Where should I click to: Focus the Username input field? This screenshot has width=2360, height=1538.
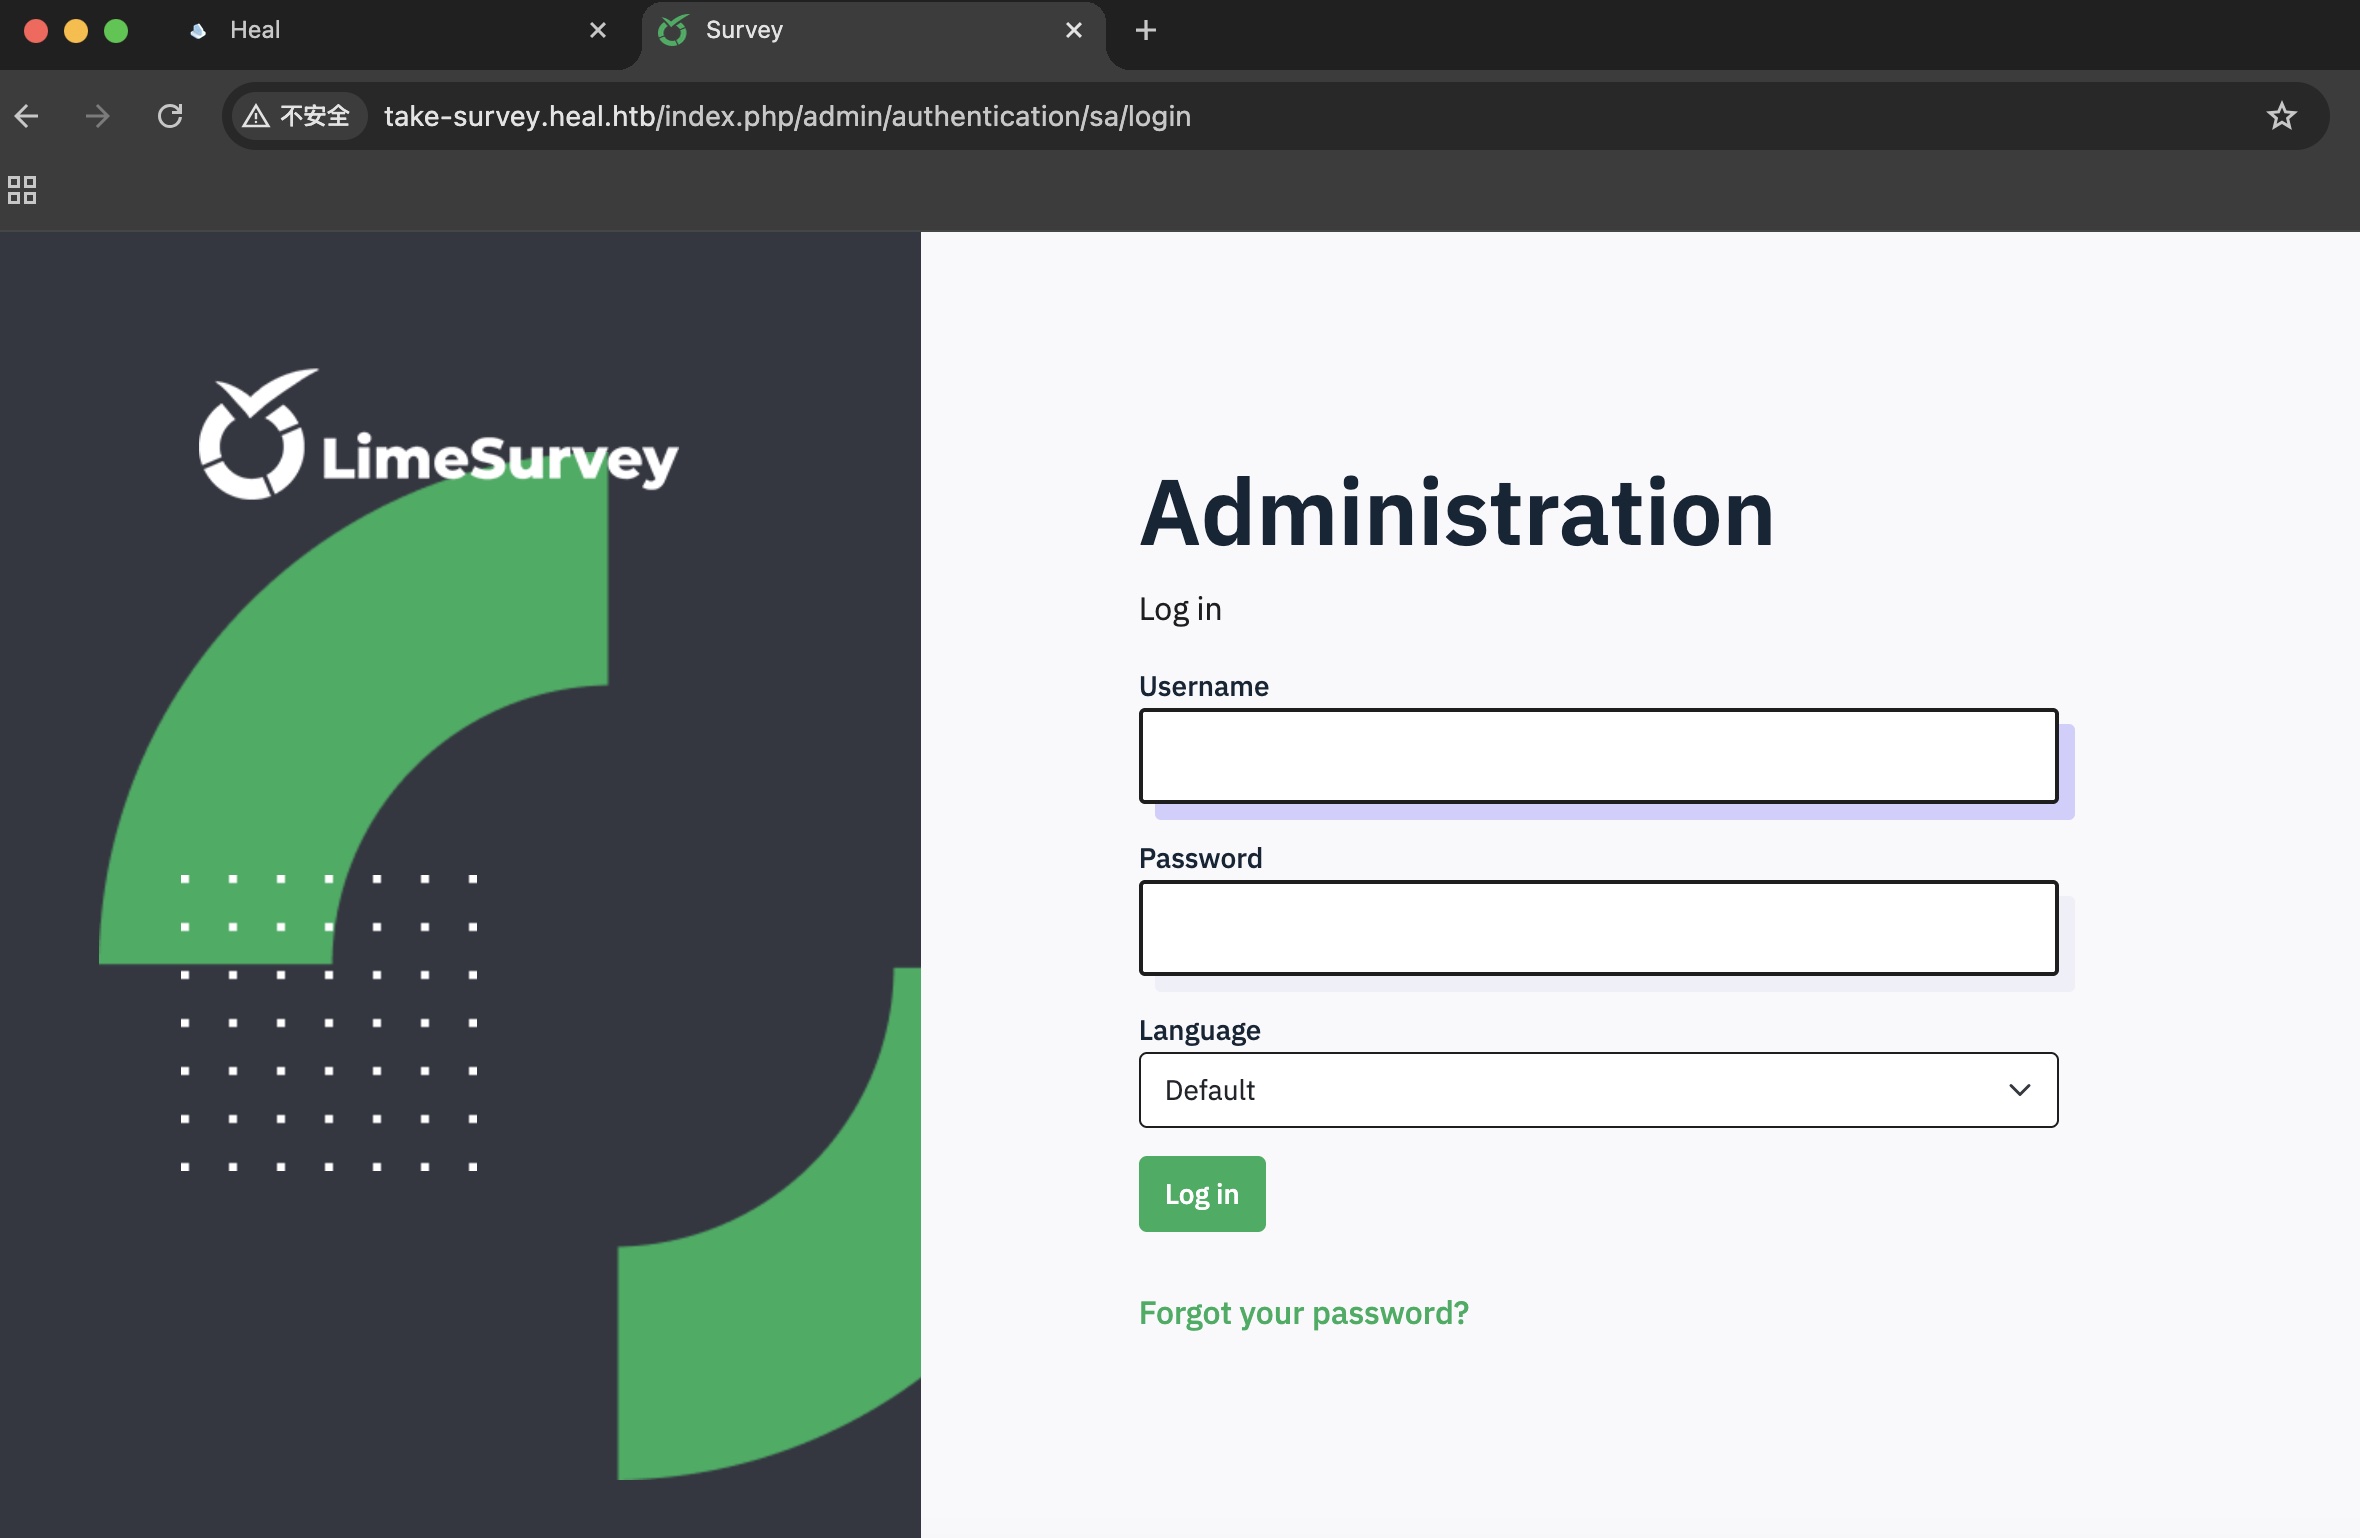1597,756
